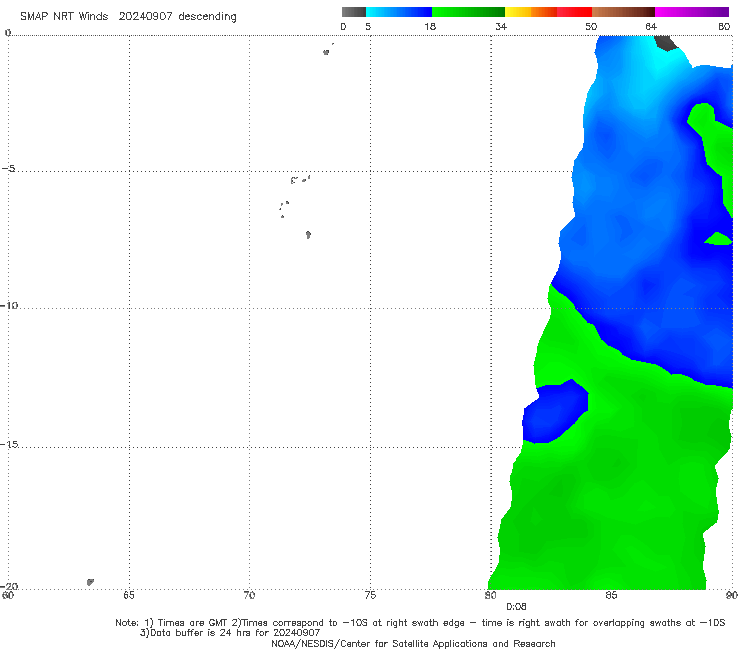Click the longitude axis label '70'
Screen dimensions: 740x650
pyautogui.click(x=249, y=595)
